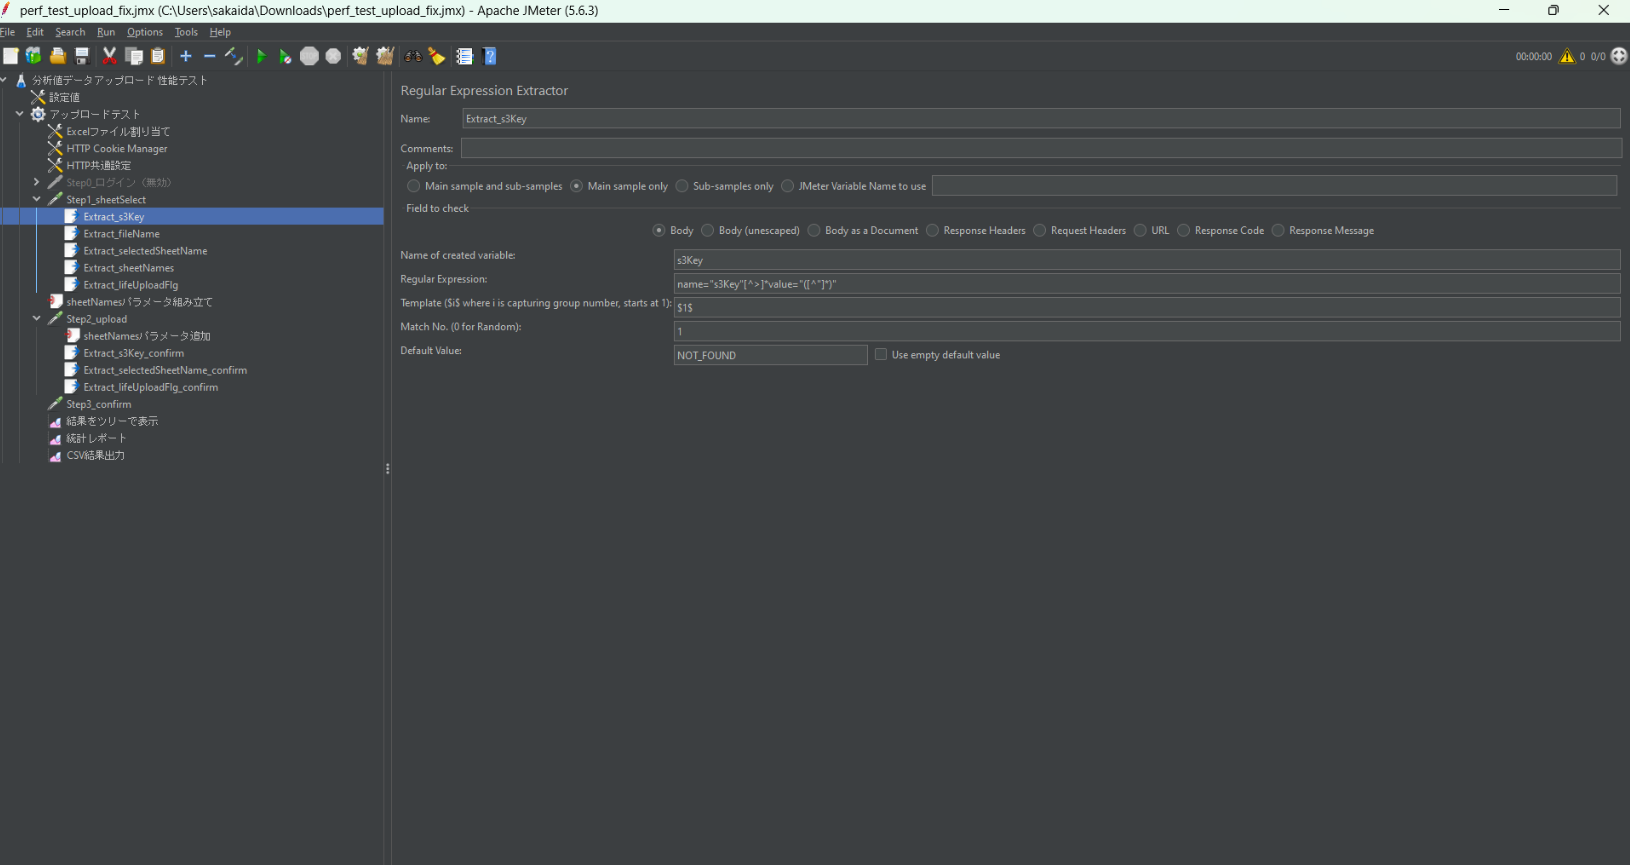Open the Function Helper list icon
The width and height of the screenshot is (1630, 865).
click(464, 57)
